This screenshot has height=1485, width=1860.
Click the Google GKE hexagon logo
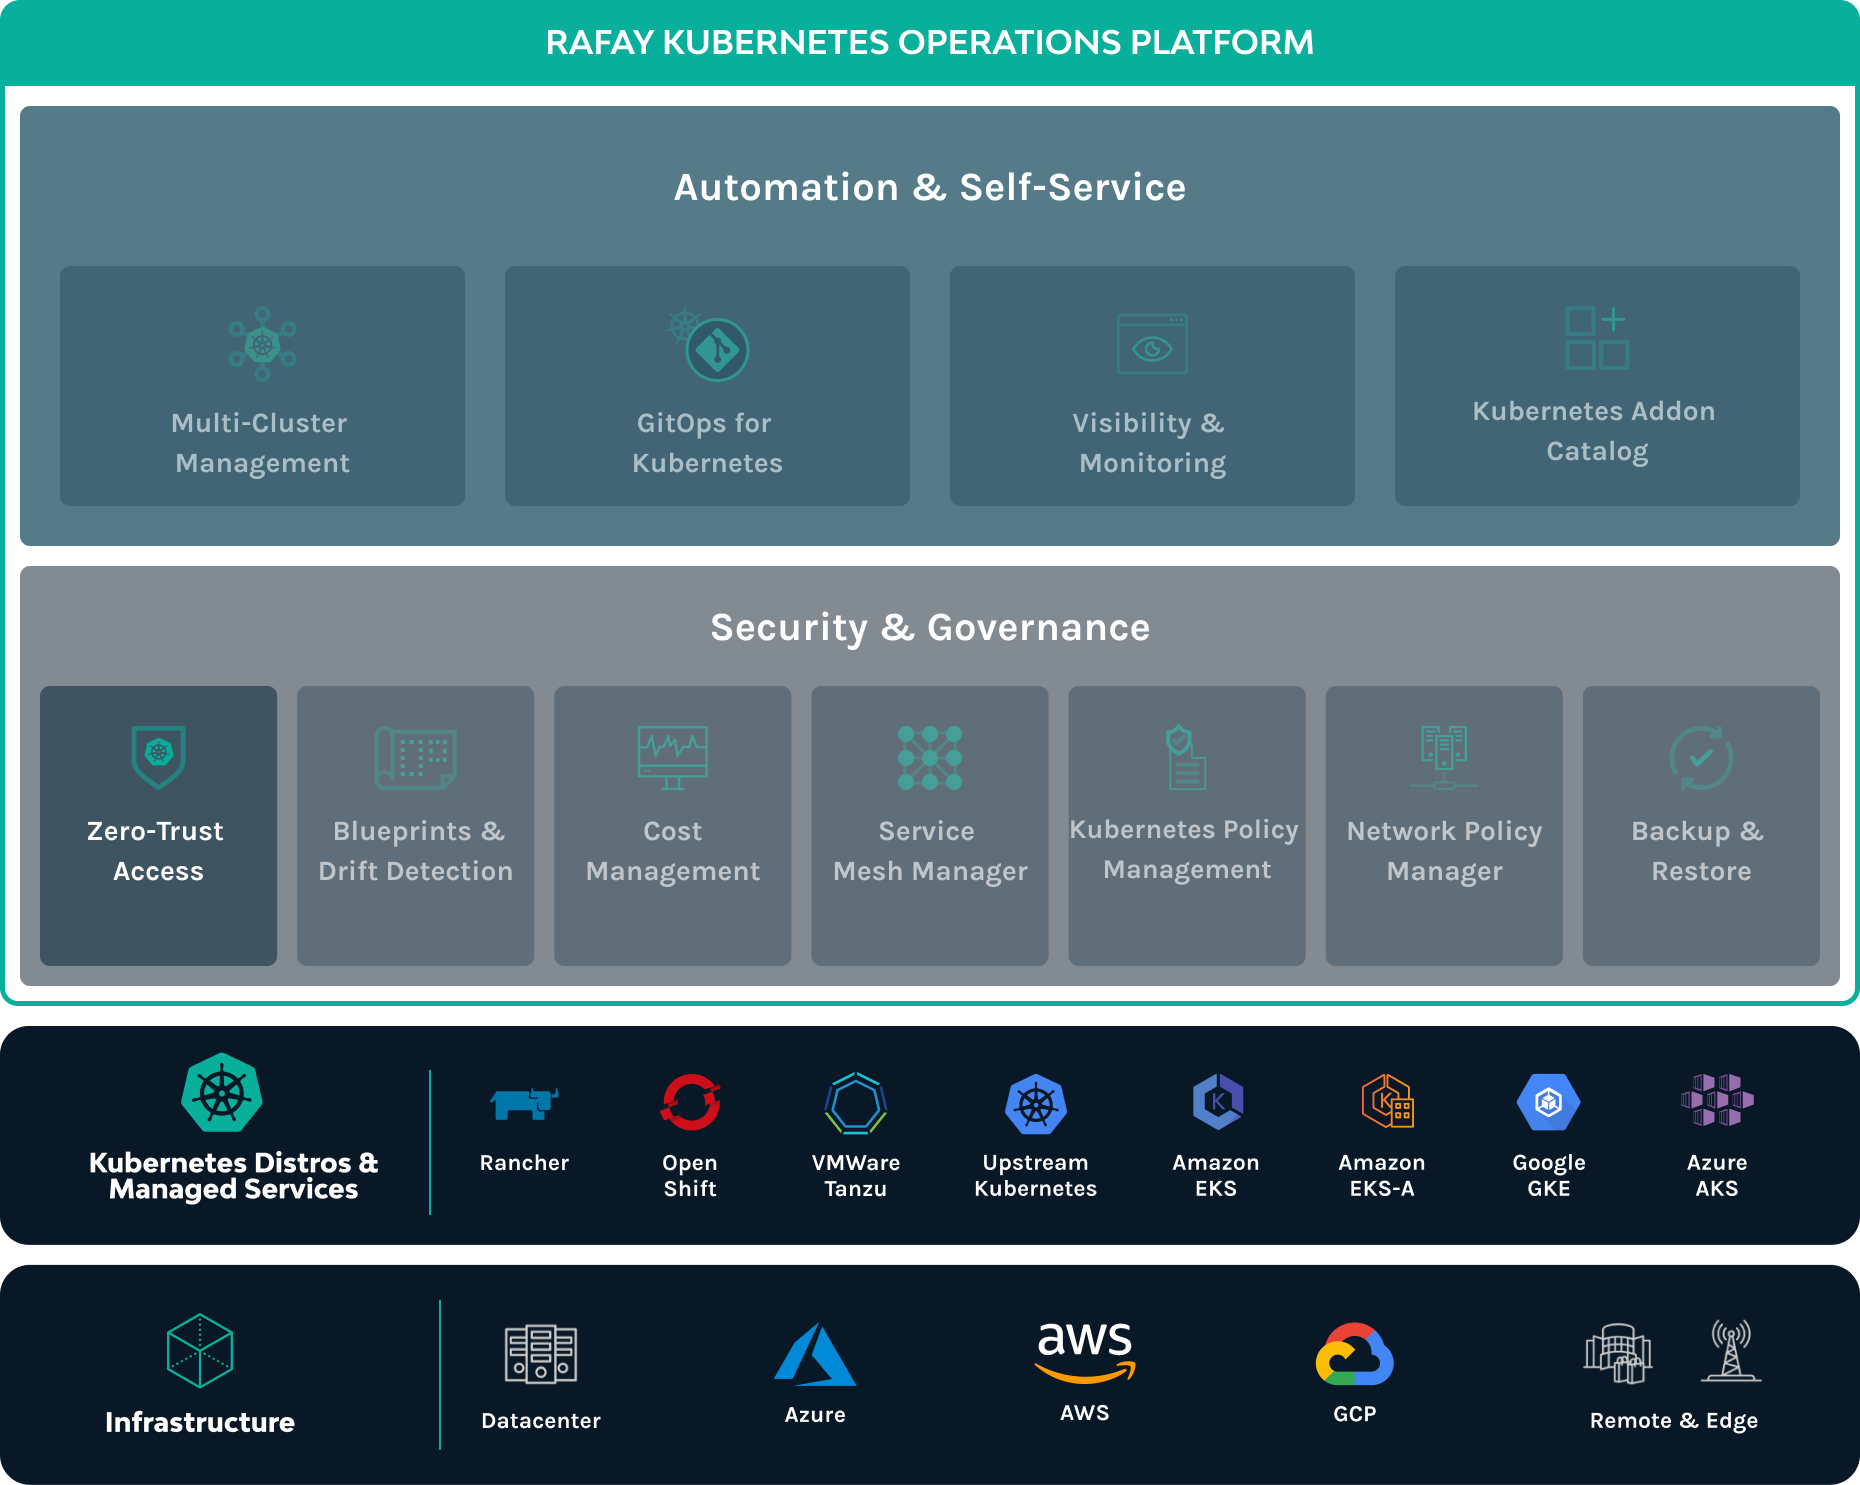[x=1548, y=1102]
